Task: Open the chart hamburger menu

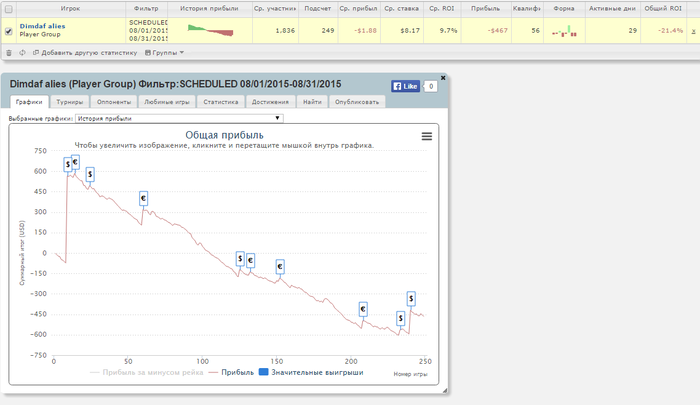Action: click(427, 136)
